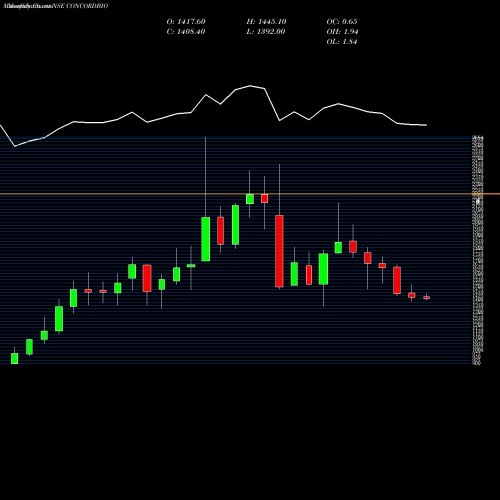500x500 pixels.
Task: Select the low price text L: 1392.00
Action: click(266, 32)
